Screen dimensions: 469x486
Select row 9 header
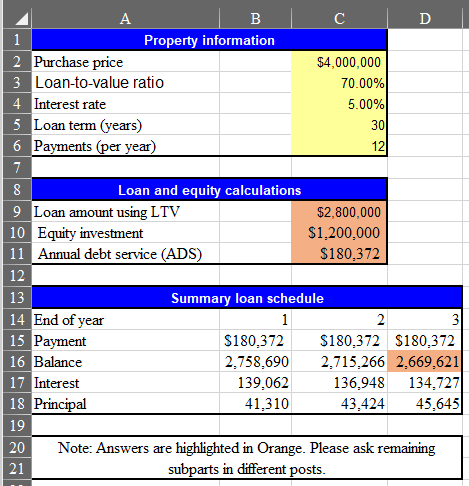(17, 212)
